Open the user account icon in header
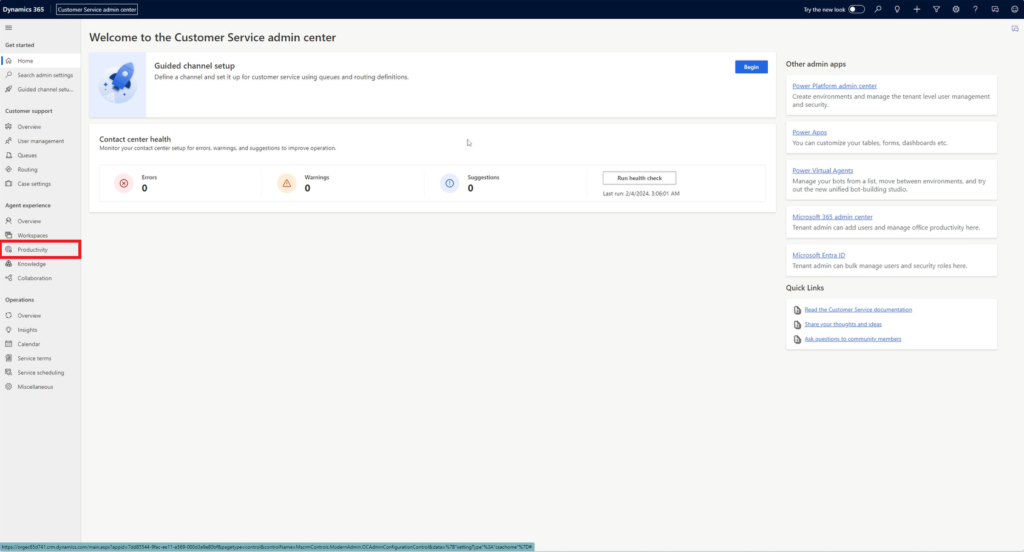The height and width of the screenshot is (552, 1024). coord(1014,9)
